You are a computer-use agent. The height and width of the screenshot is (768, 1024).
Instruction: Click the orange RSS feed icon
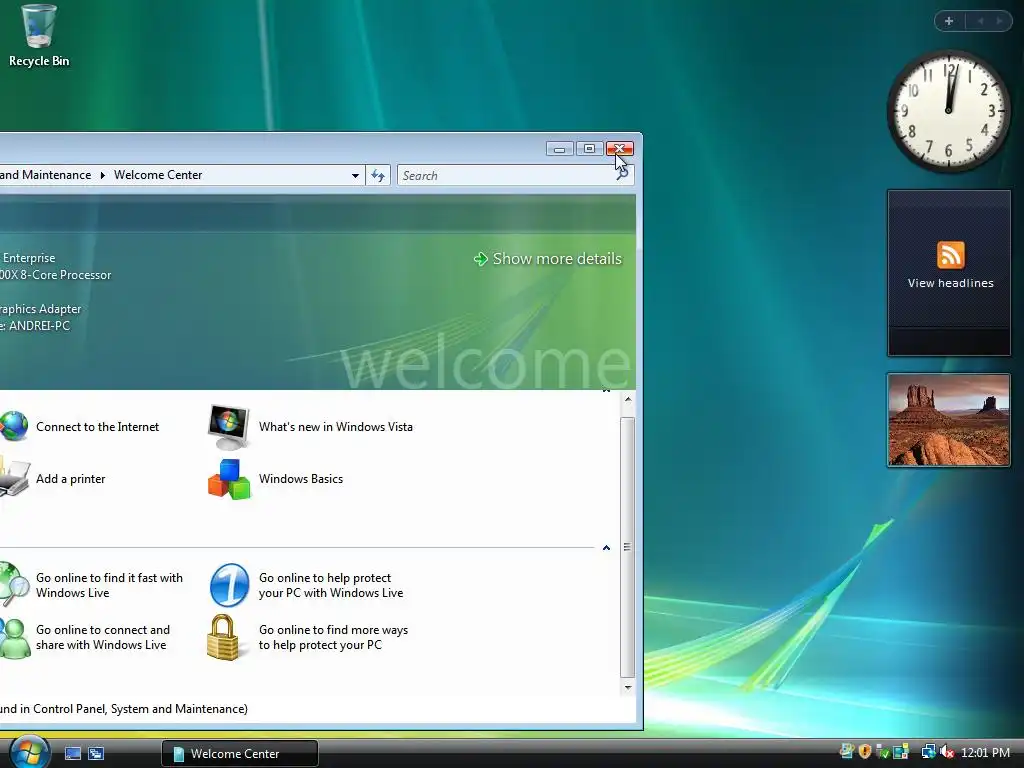pyautogui.click(x=950, y=255)
